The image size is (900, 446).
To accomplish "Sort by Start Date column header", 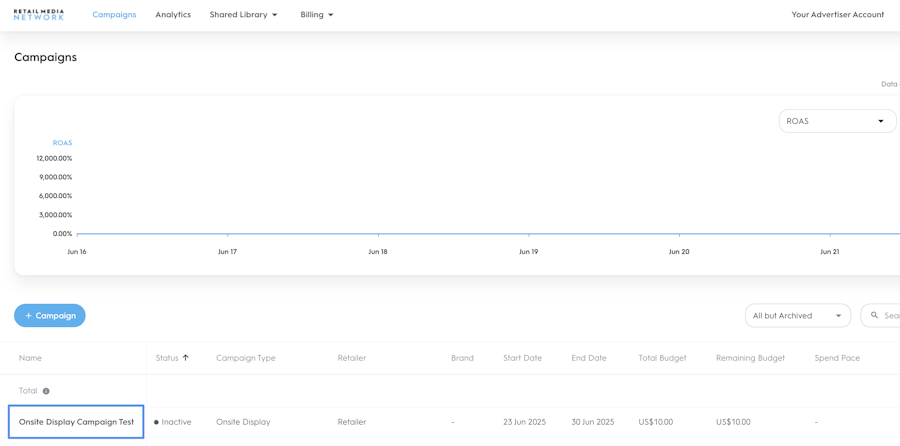I will [x=522, y=358].
